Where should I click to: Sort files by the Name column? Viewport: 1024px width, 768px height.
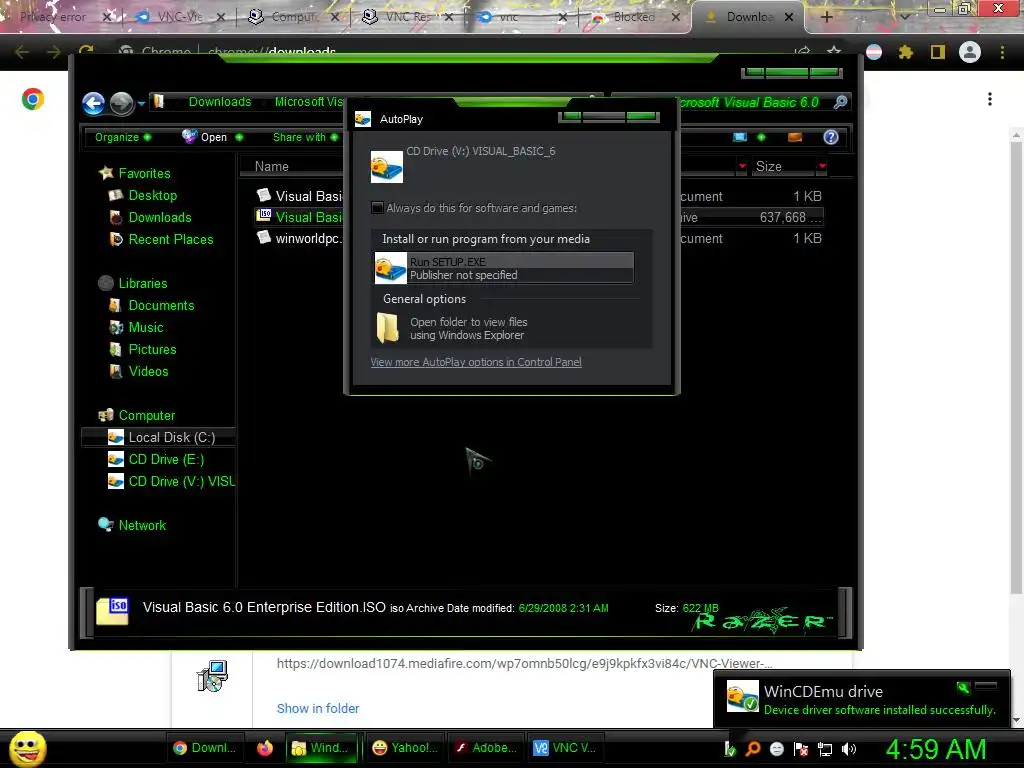click(272, 167)
